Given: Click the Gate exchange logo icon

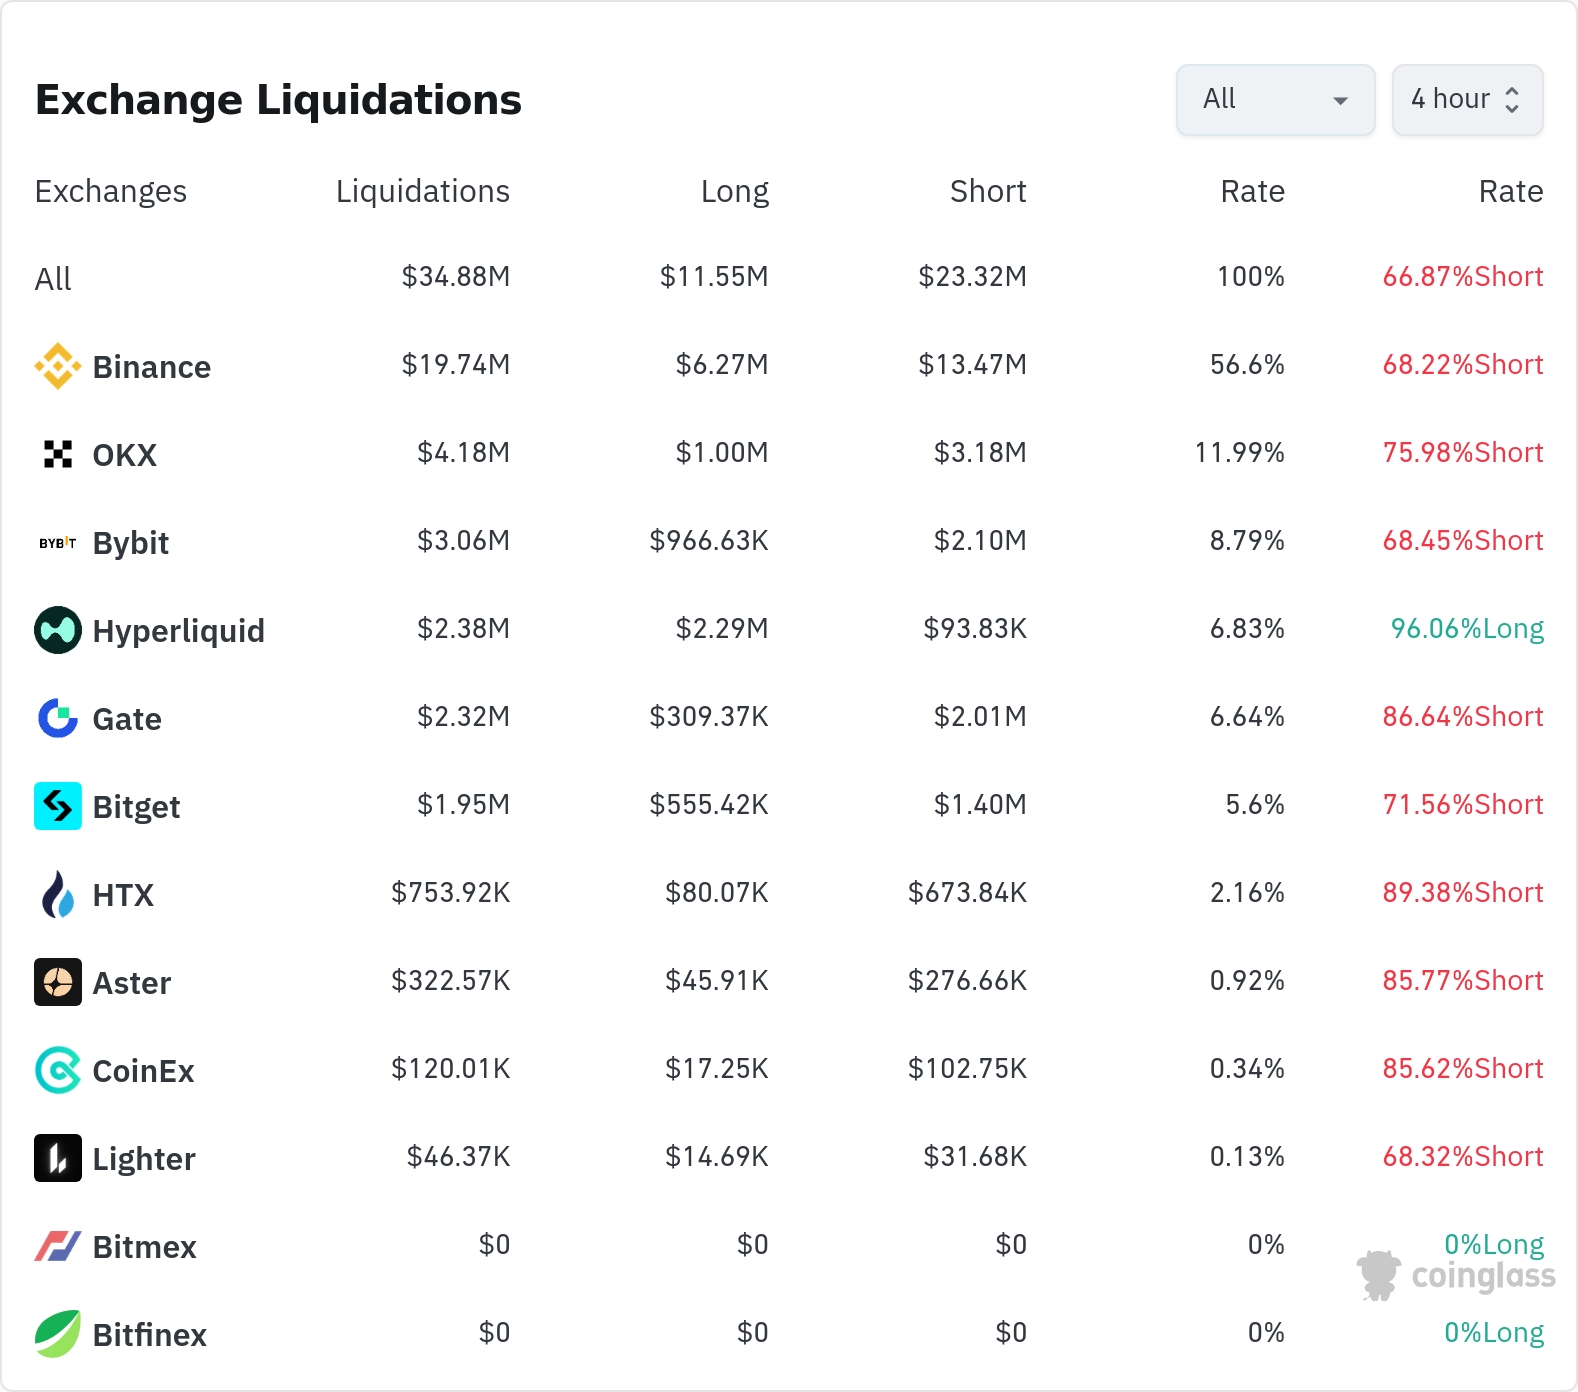Looking at the screenshot, I should (x=58, y=718).
